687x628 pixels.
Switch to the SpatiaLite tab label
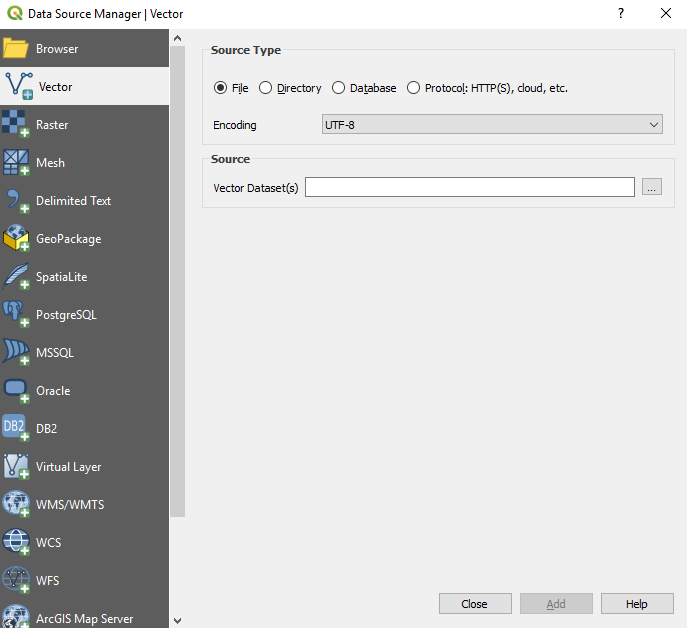[x=61, y=277]
